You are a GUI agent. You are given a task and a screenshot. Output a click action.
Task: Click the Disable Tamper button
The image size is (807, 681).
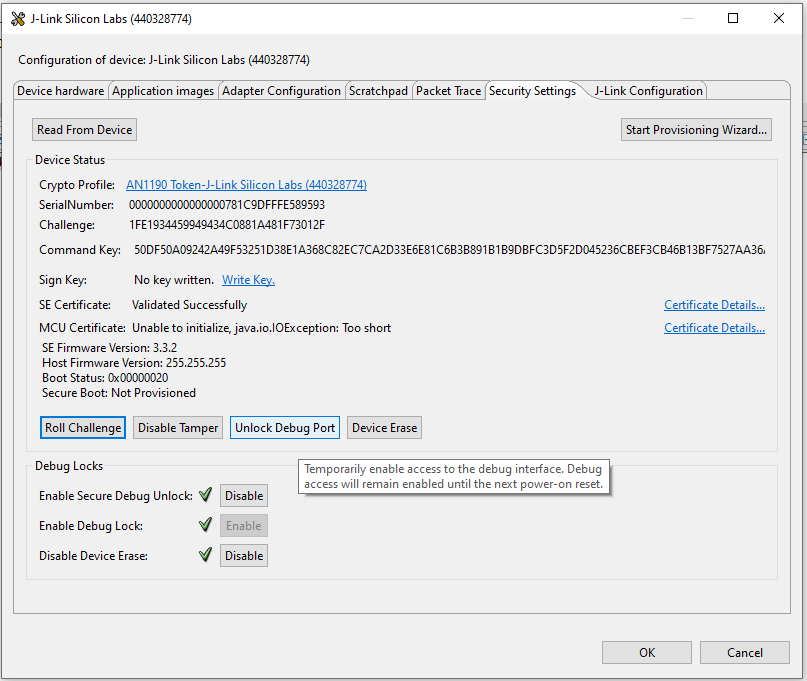[178, 428]
